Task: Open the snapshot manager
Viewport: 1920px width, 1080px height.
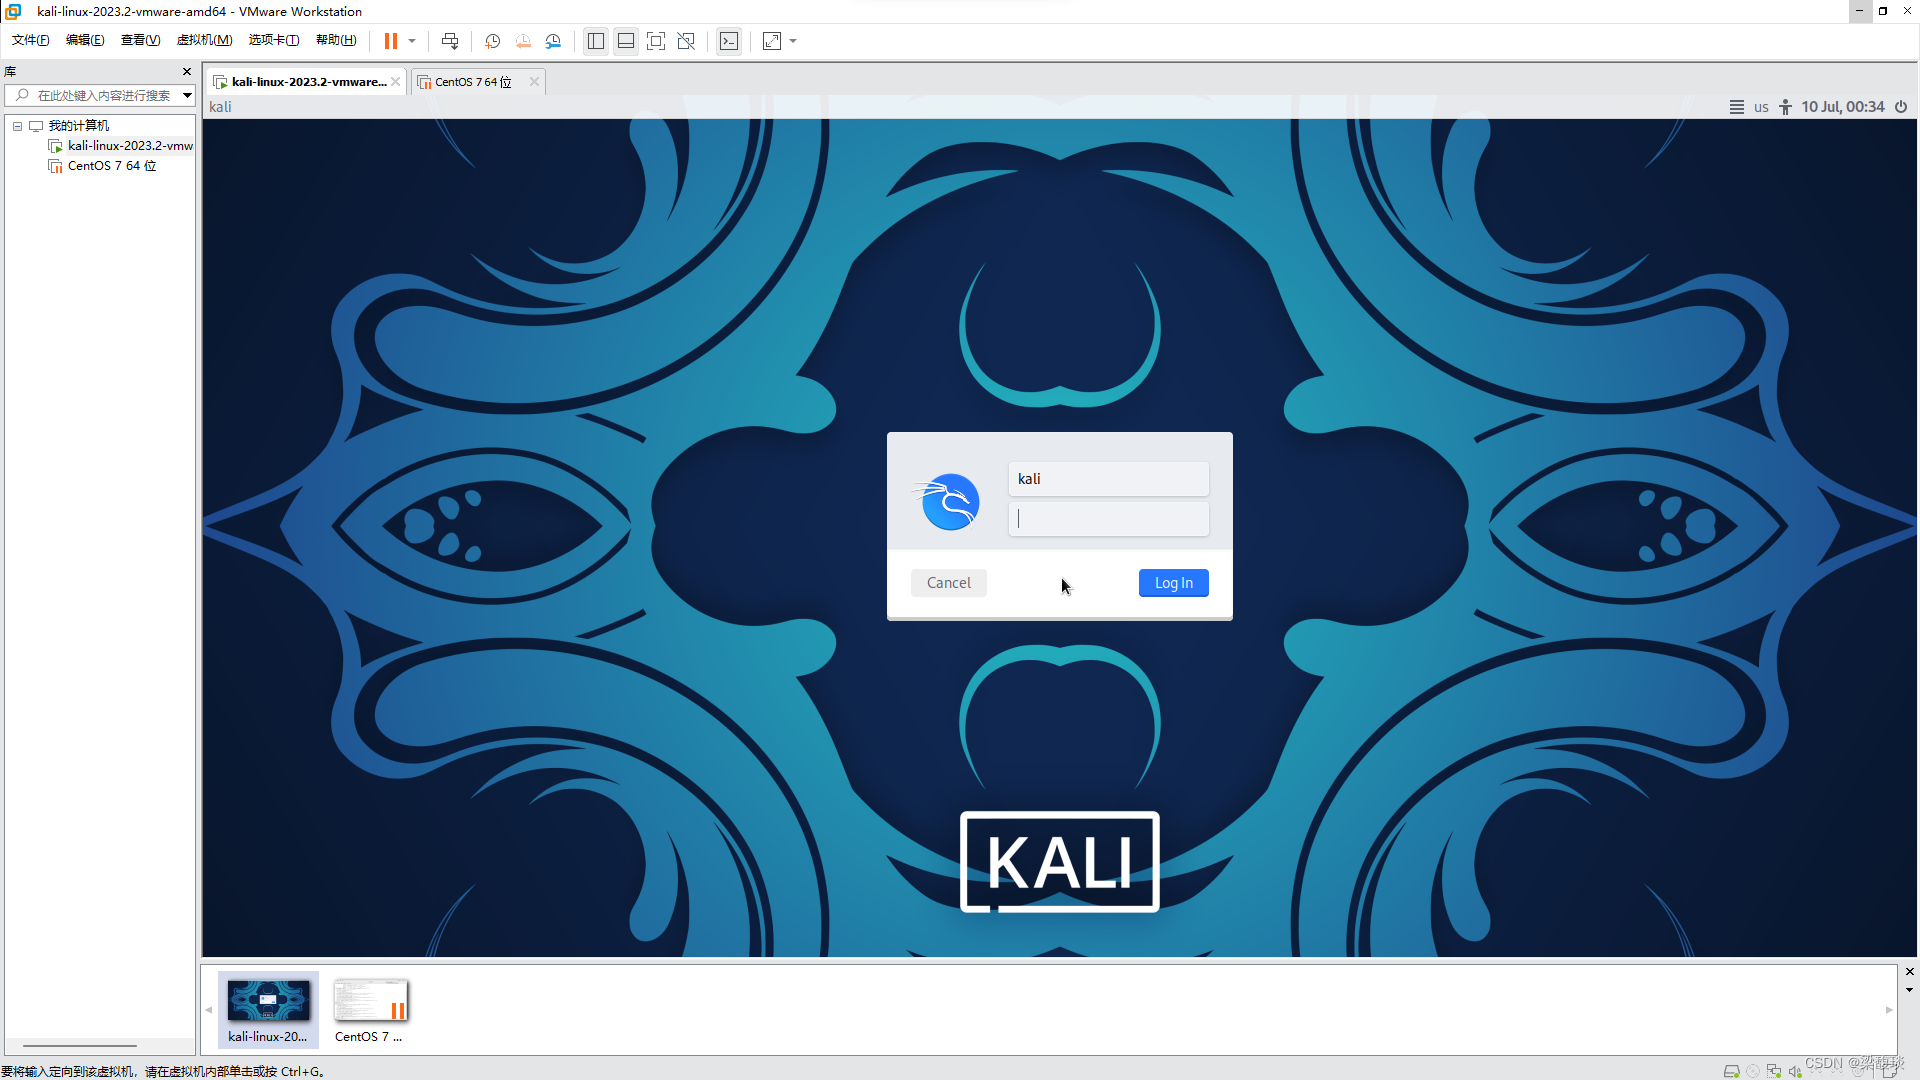Action: click(x=553, y=41)
